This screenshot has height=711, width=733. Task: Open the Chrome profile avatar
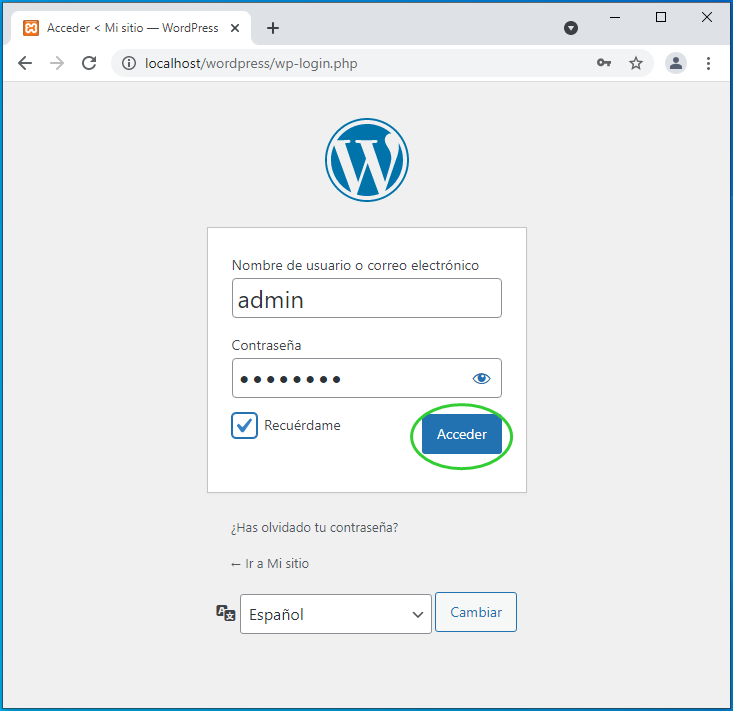pyautogui.click(x=676, y=63)
